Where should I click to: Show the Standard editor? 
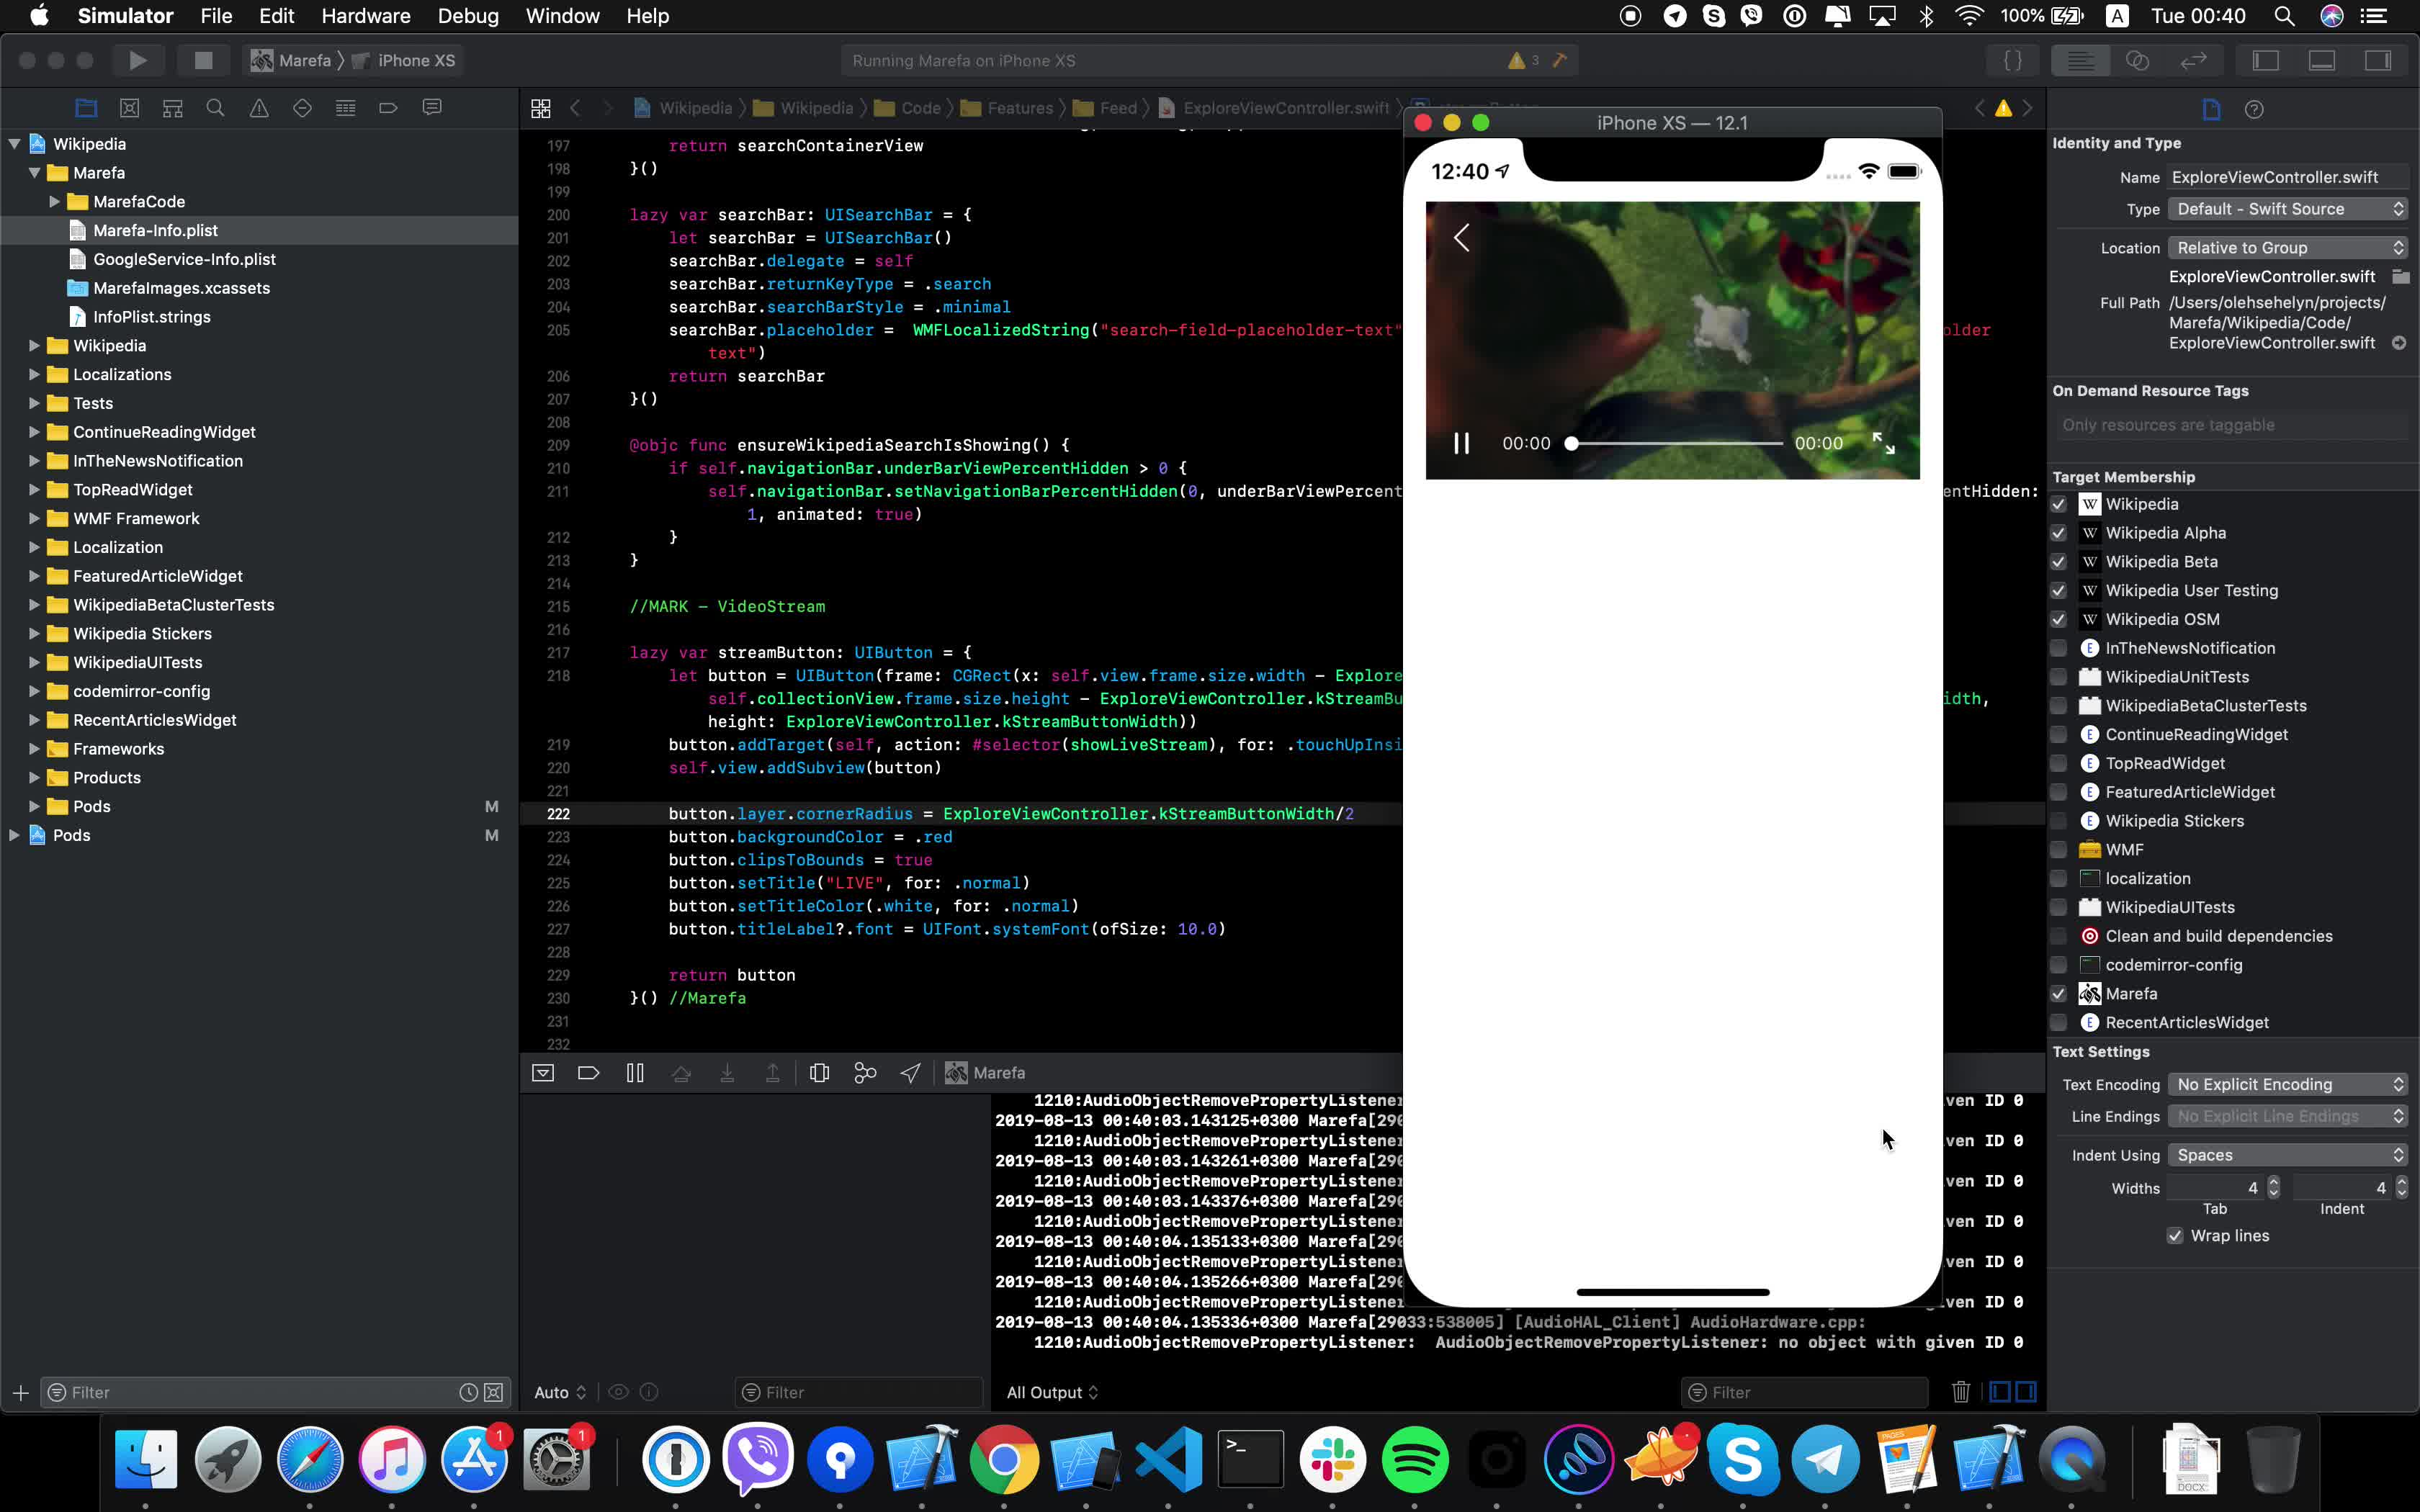click(x=2081, y=60)
